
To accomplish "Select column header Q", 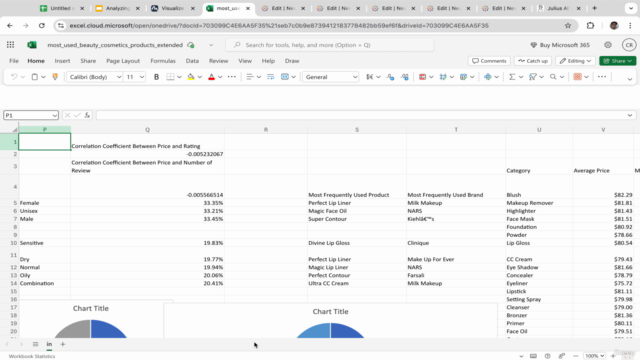I will point(147,129).
